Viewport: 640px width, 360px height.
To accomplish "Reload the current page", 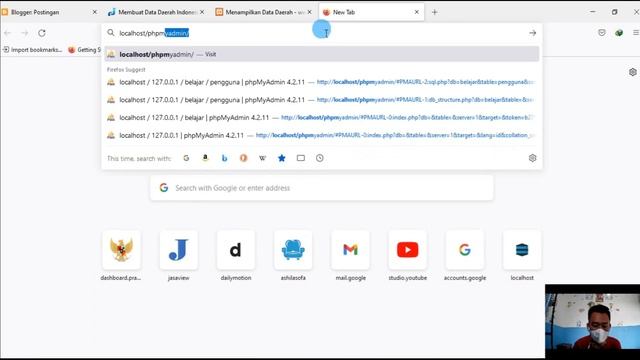I will pyautogui.click(x=42, y=33).
